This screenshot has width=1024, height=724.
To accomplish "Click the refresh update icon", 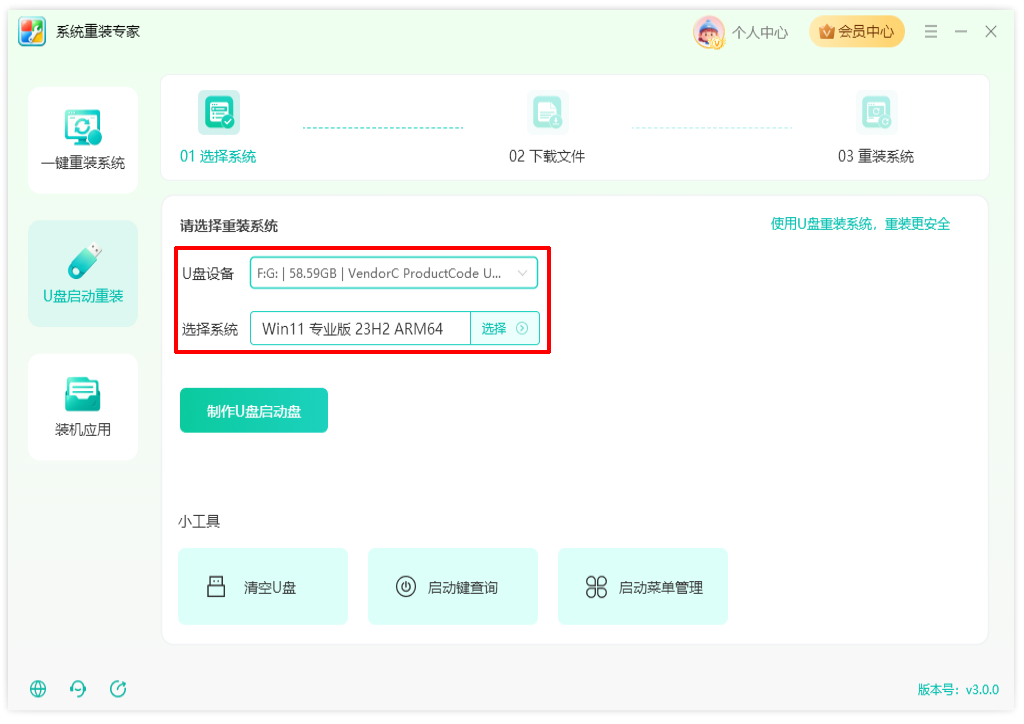I will click(118, 689).
